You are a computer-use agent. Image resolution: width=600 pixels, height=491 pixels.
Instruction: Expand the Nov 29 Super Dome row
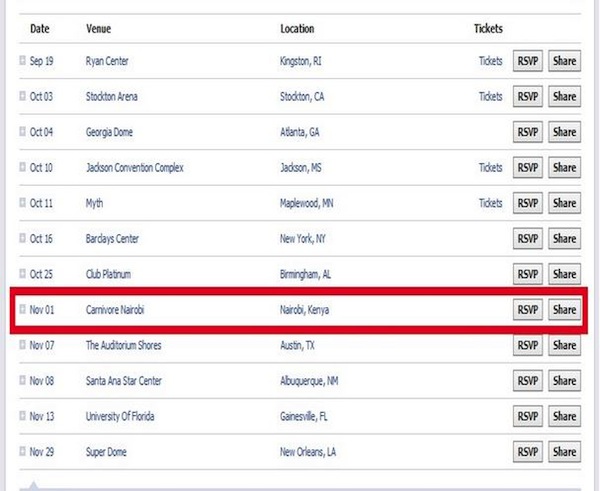(22, 452)
